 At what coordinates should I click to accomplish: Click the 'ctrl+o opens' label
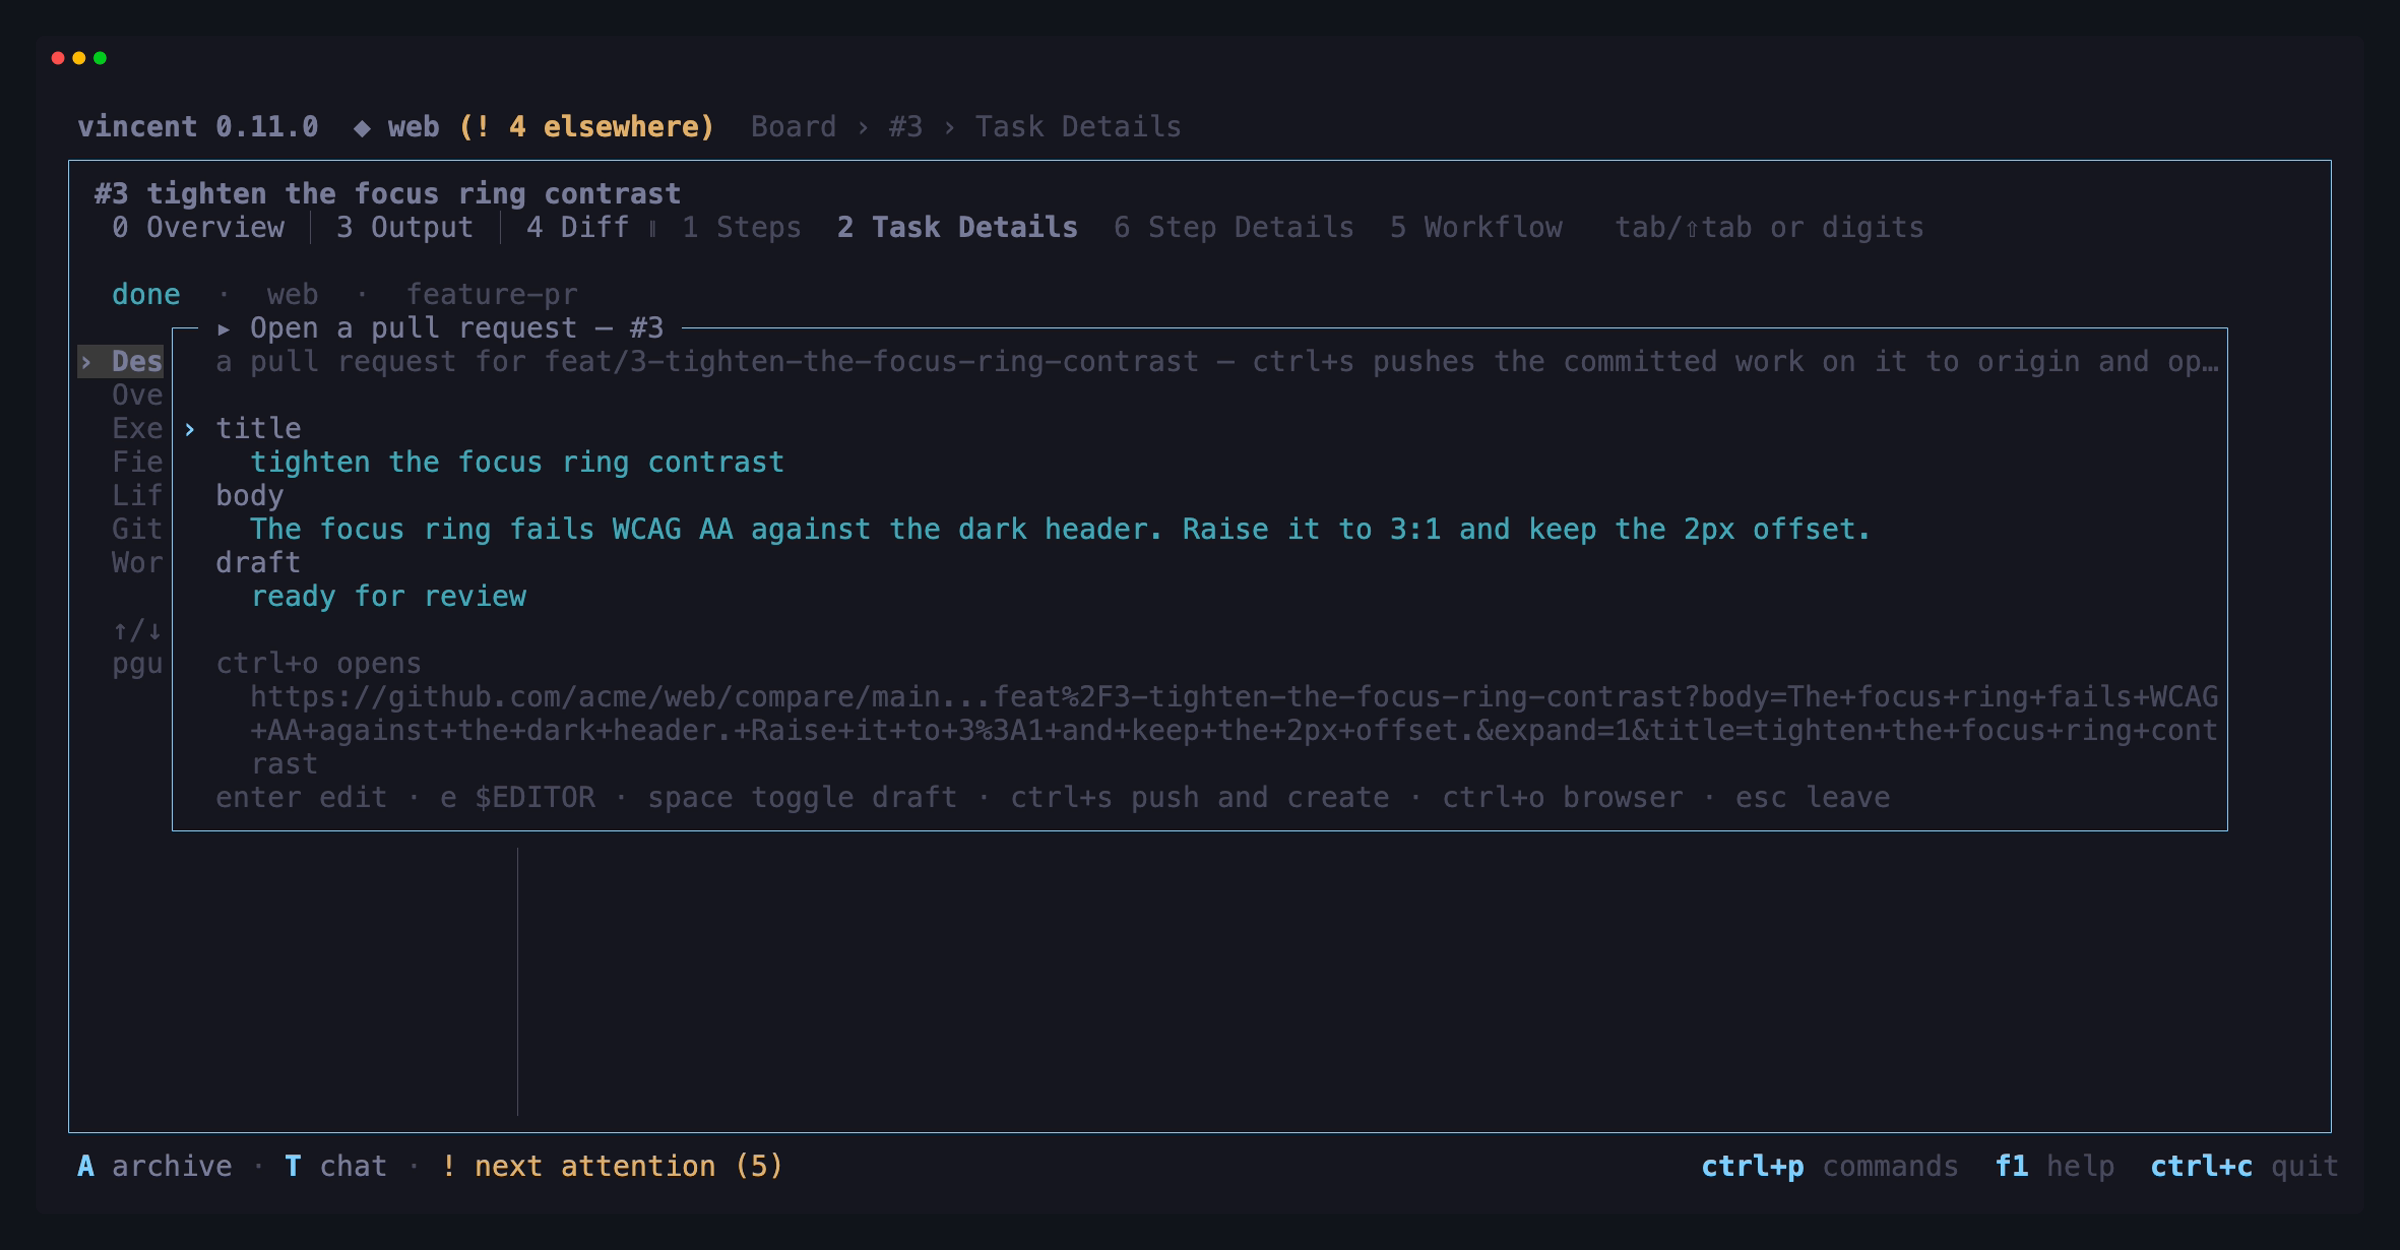[319, 663]
